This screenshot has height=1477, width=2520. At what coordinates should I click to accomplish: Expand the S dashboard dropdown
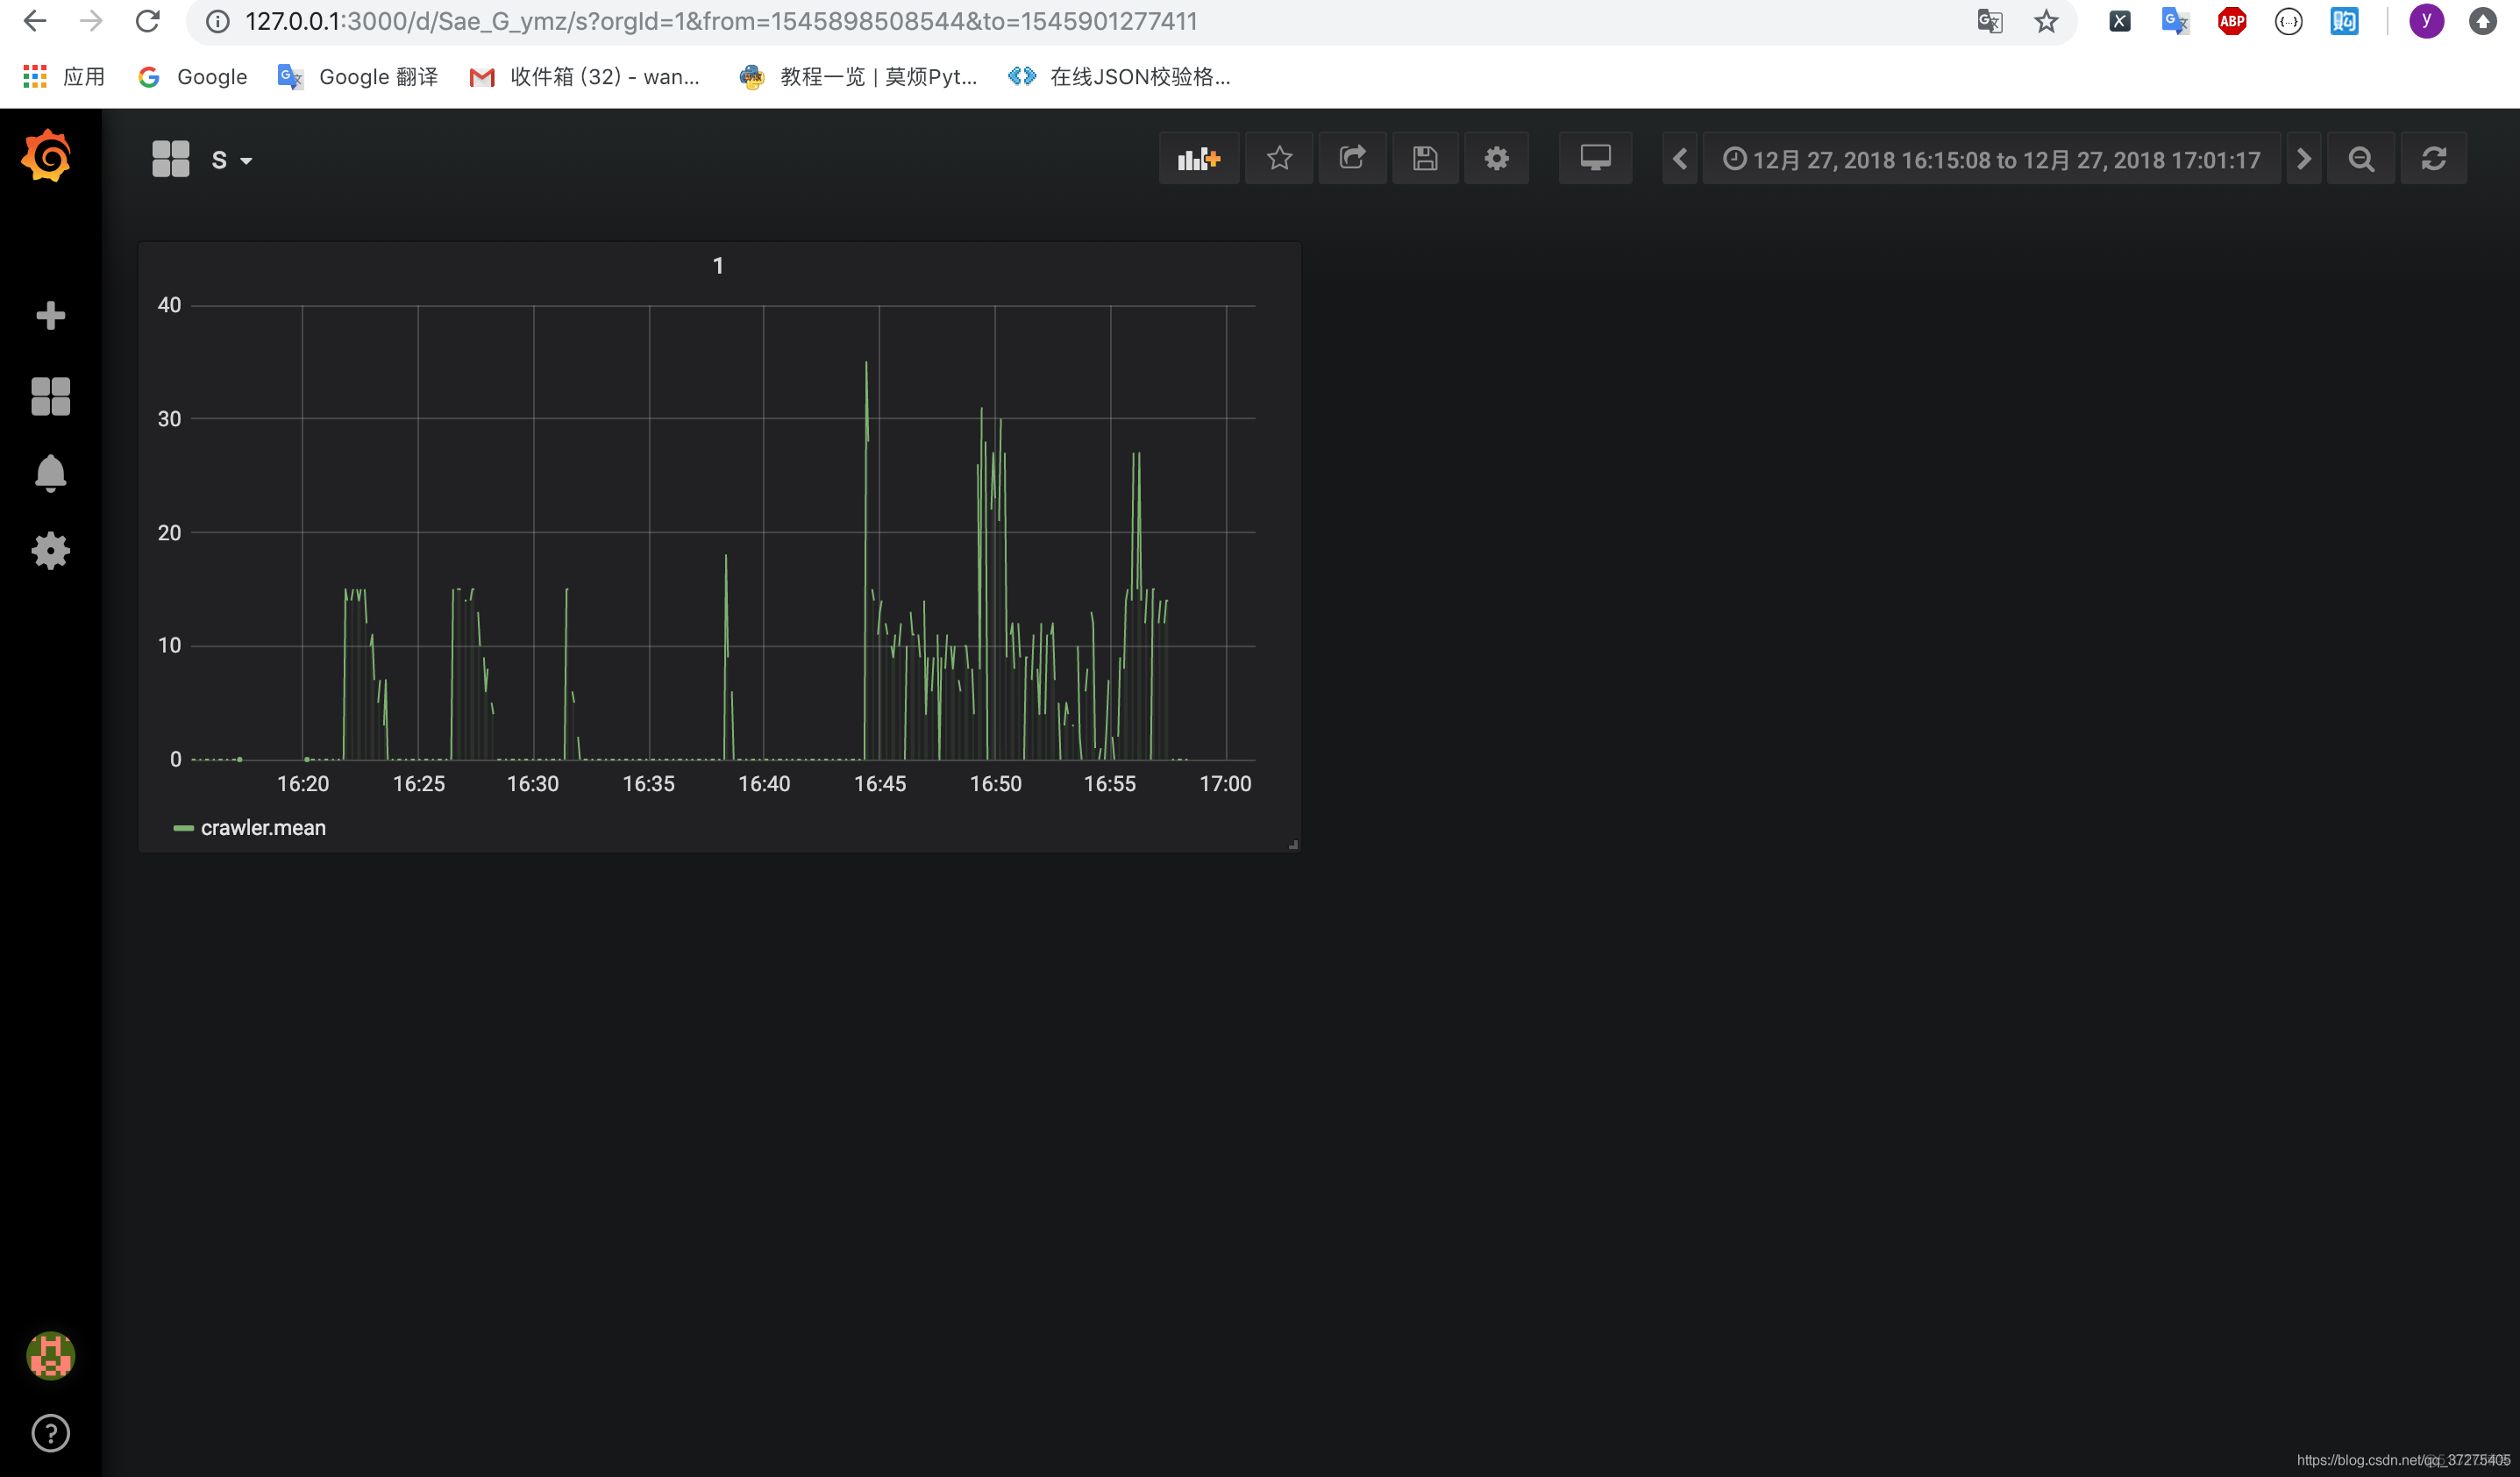[x=231, y=160]
